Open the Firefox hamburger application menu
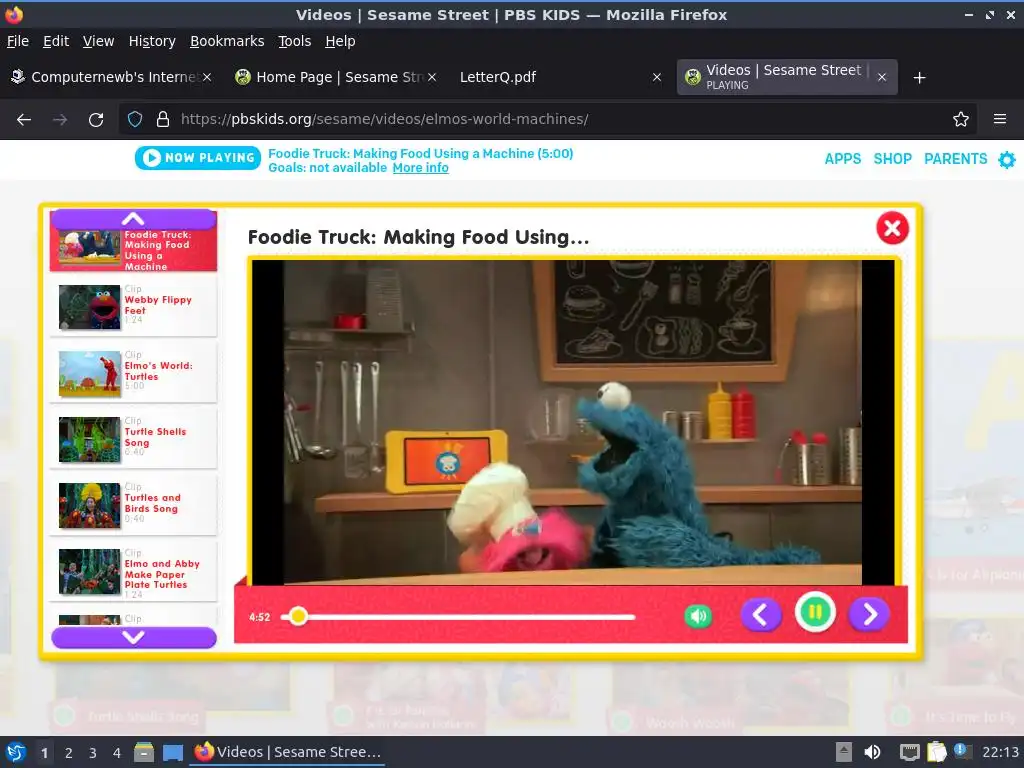Image resolution: width=1024 pixels, height=768 pixels. coord(1000,120)
